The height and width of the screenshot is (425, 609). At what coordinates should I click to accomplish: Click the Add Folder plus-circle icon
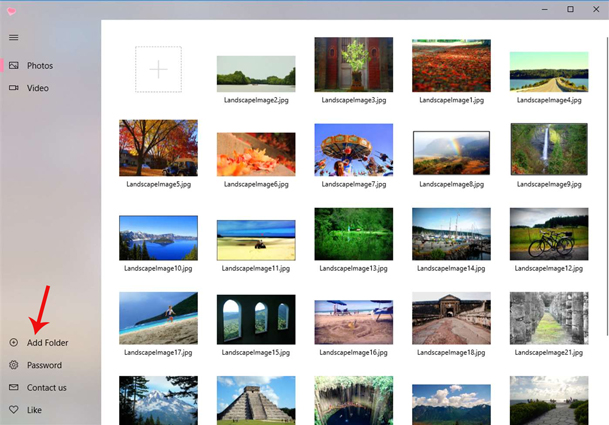[14, 342]
